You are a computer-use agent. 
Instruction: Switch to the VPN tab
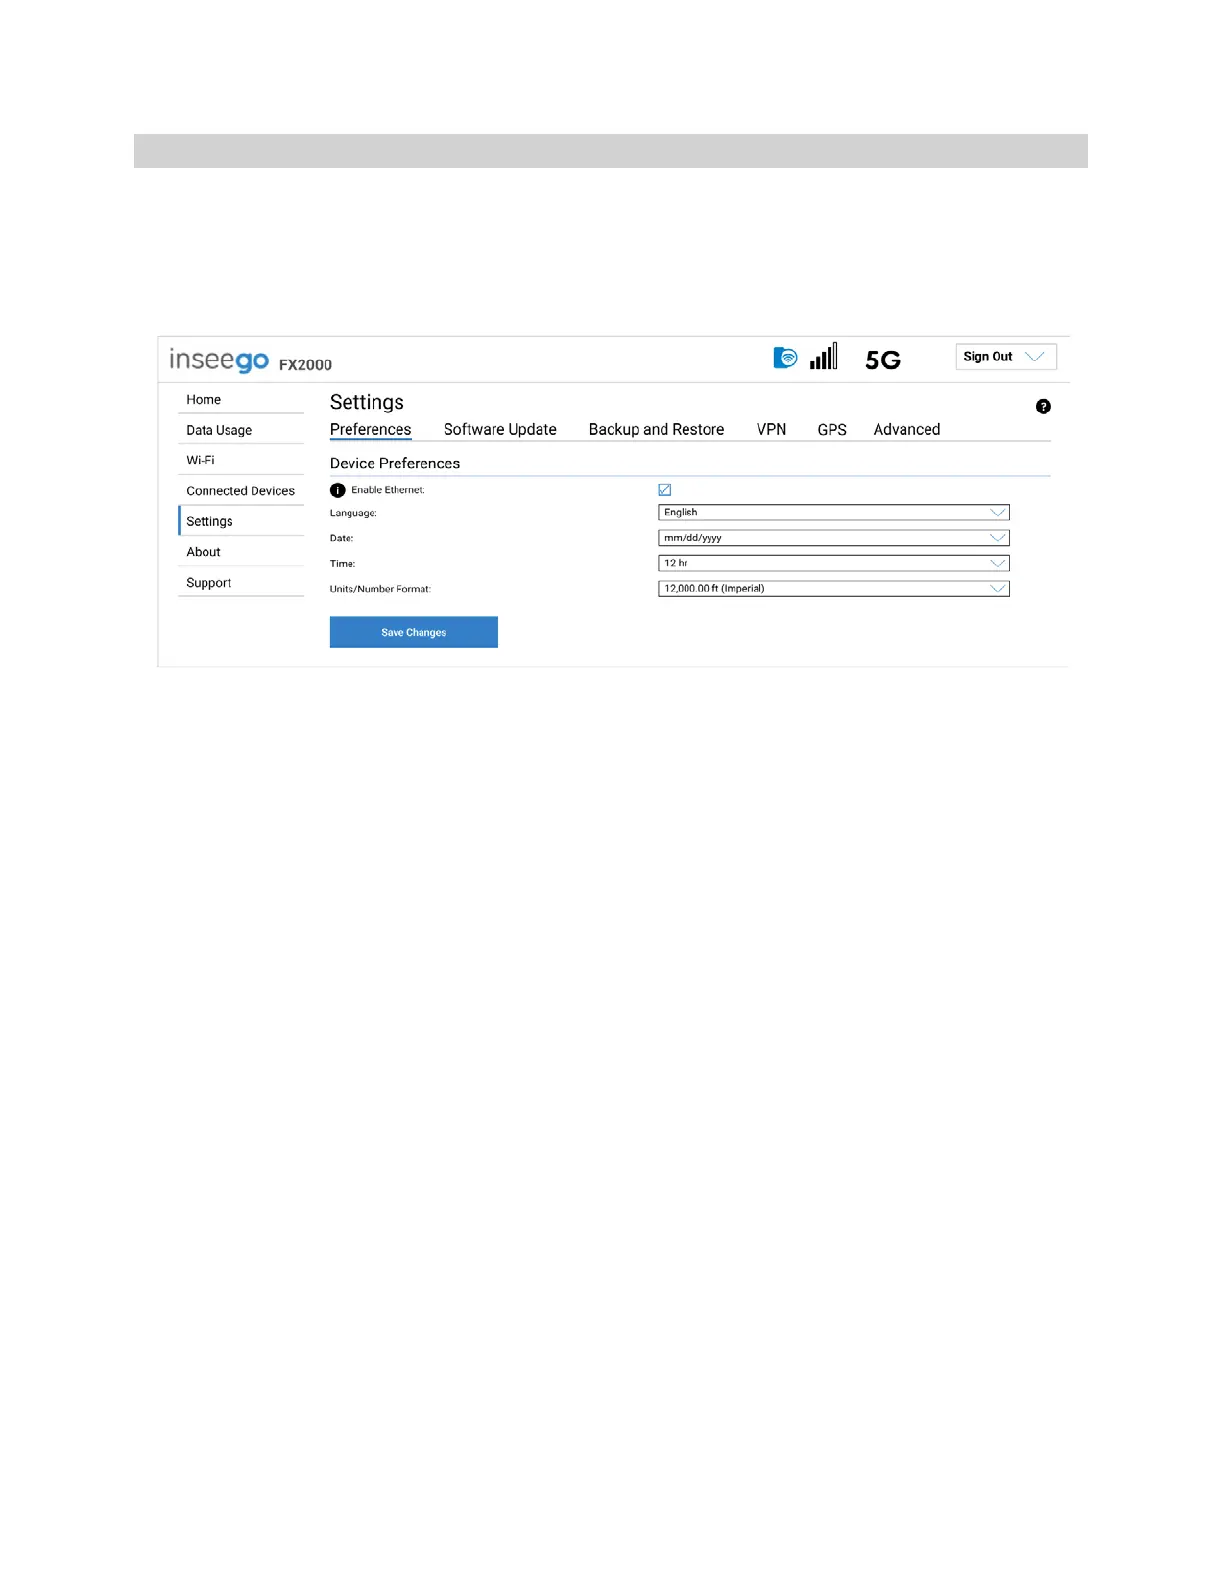771,430
